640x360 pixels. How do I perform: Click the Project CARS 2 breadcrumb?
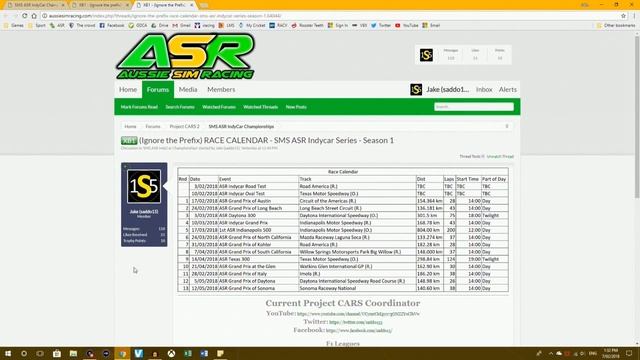(x=184, y=127)
